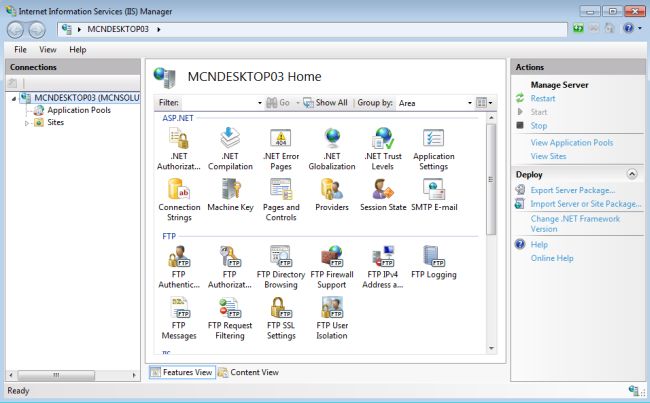Click the status bar network icon
The height and width of the screenshot is (403, 650).
(x=633, y=390)
